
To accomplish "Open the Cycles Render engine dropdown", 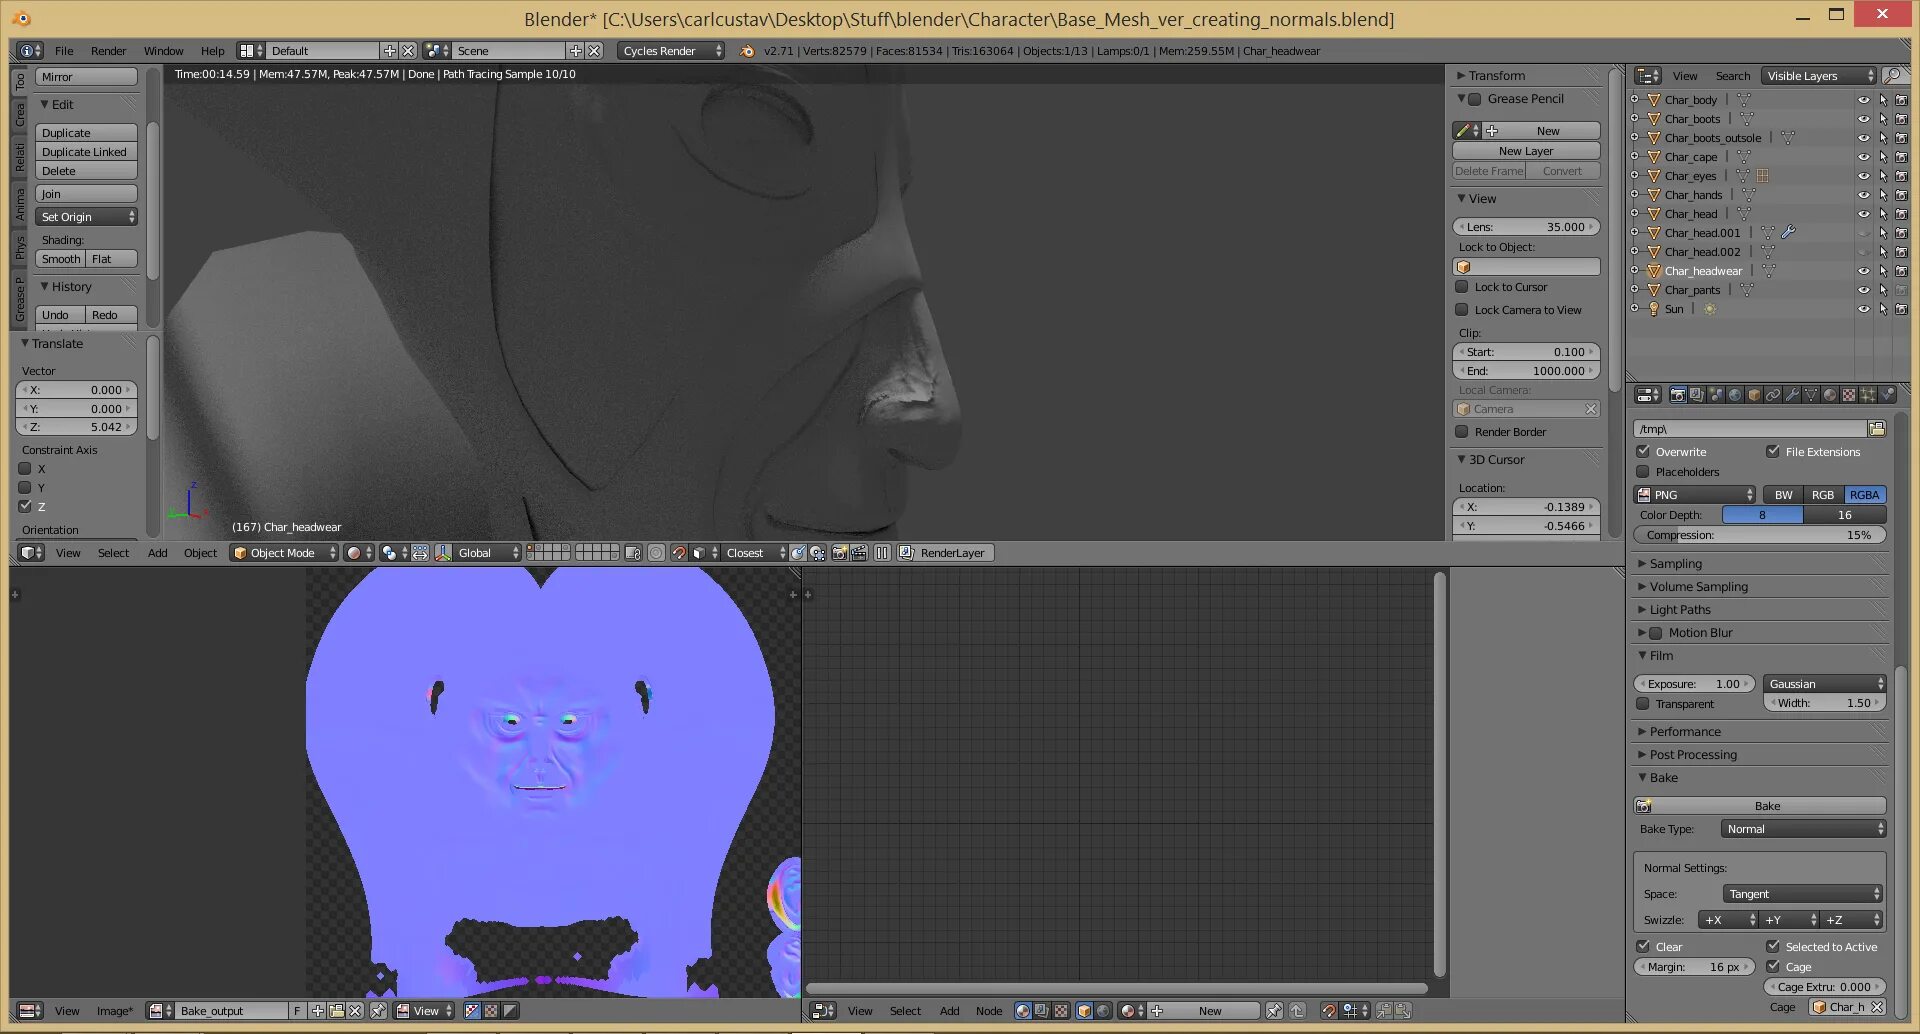I will 671,51.
